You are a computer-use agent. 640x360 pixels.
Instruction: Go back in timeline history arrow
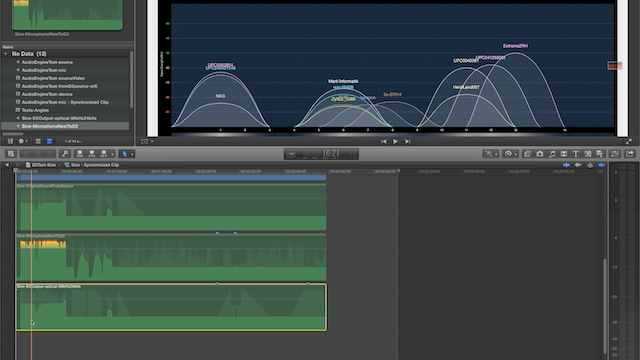point(7,165)
